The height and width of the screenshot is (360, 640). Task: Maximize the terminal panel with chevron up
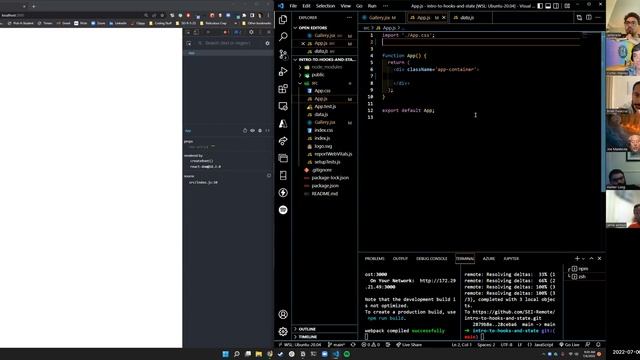[591, 258]
